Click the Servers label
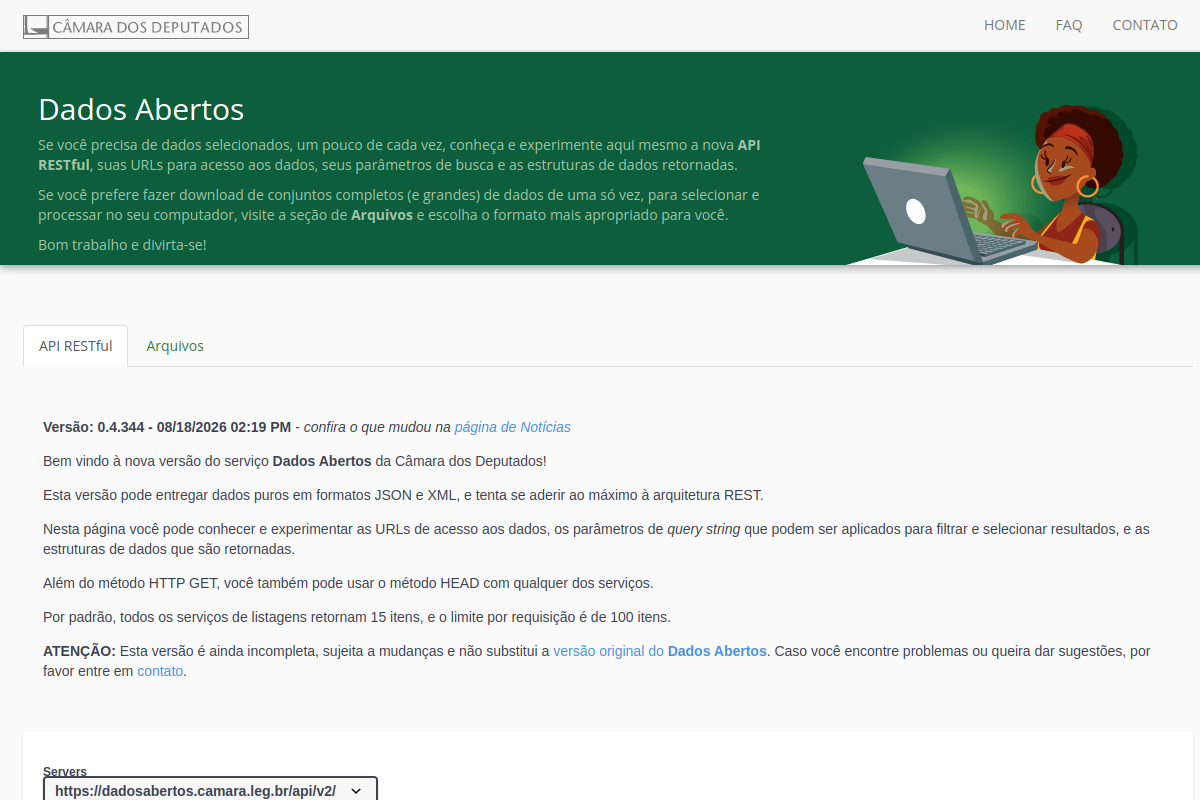The width and height of the screenshot is (1200, 800). point(65,771)
